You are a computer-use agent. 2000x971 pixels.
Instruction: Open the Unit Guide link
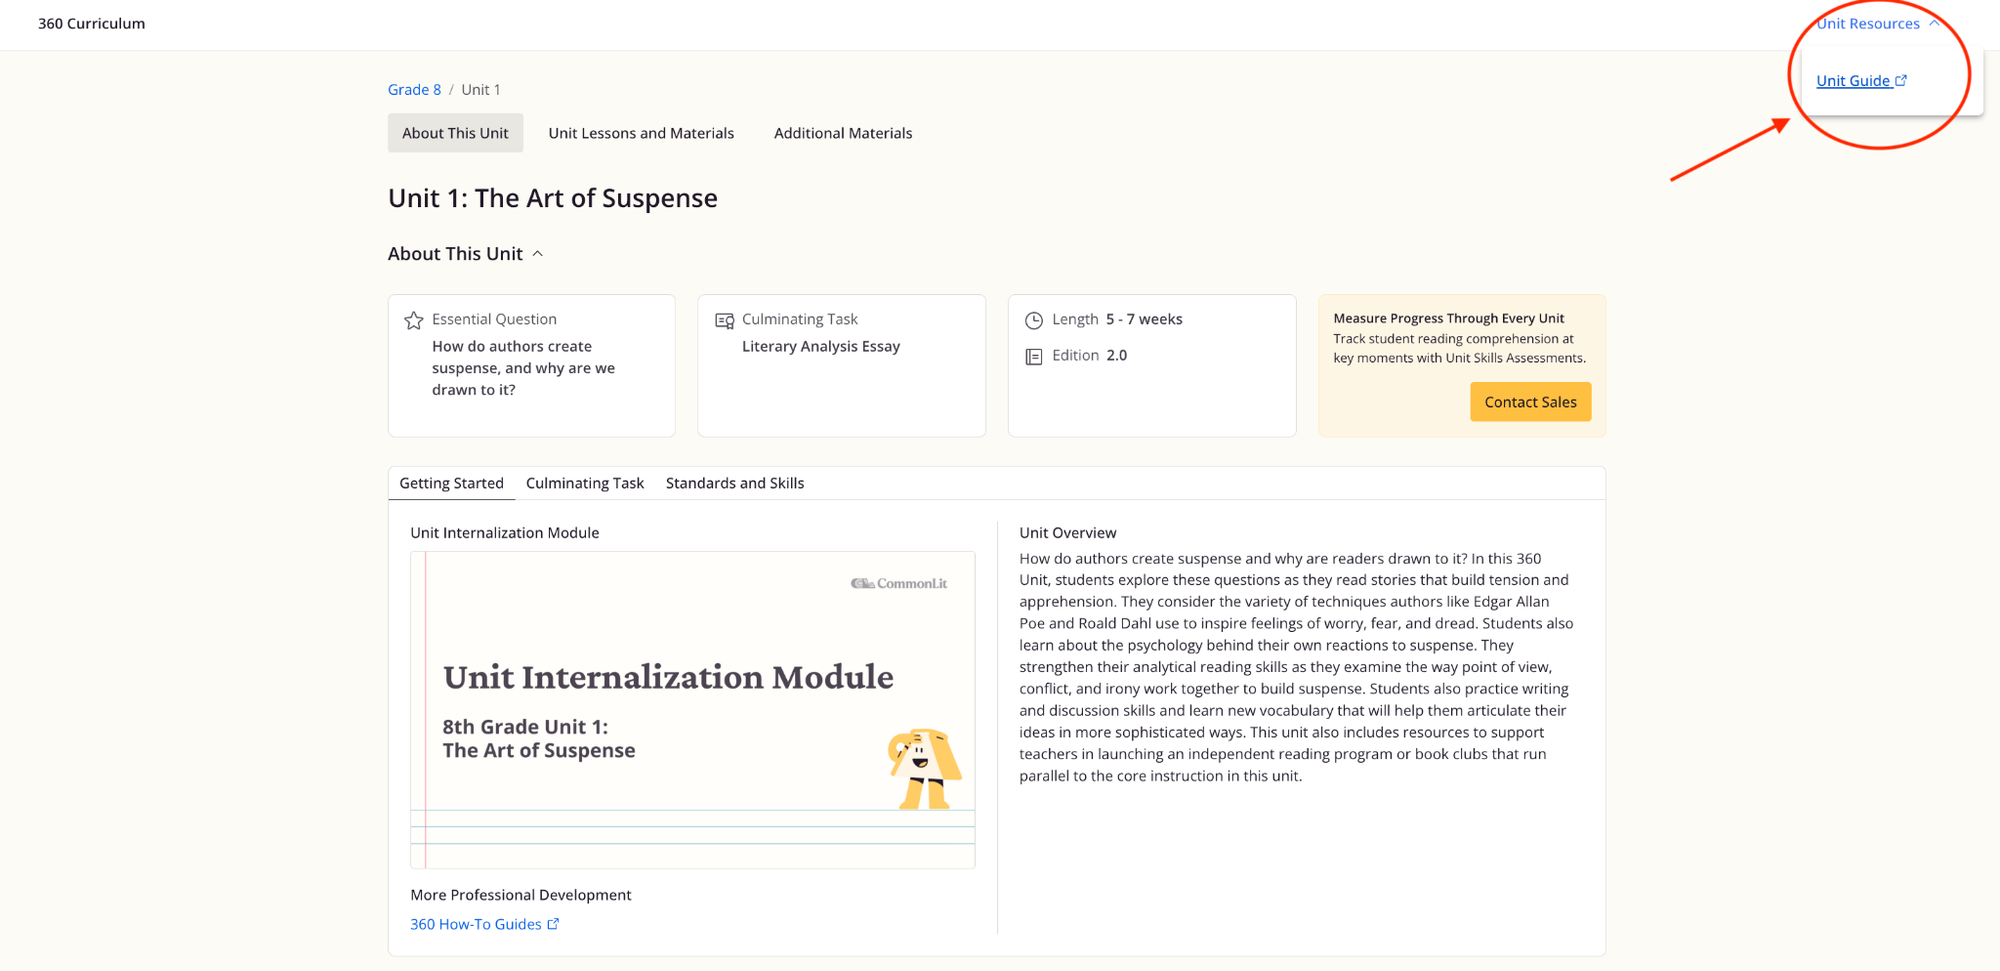[1853, 81]
